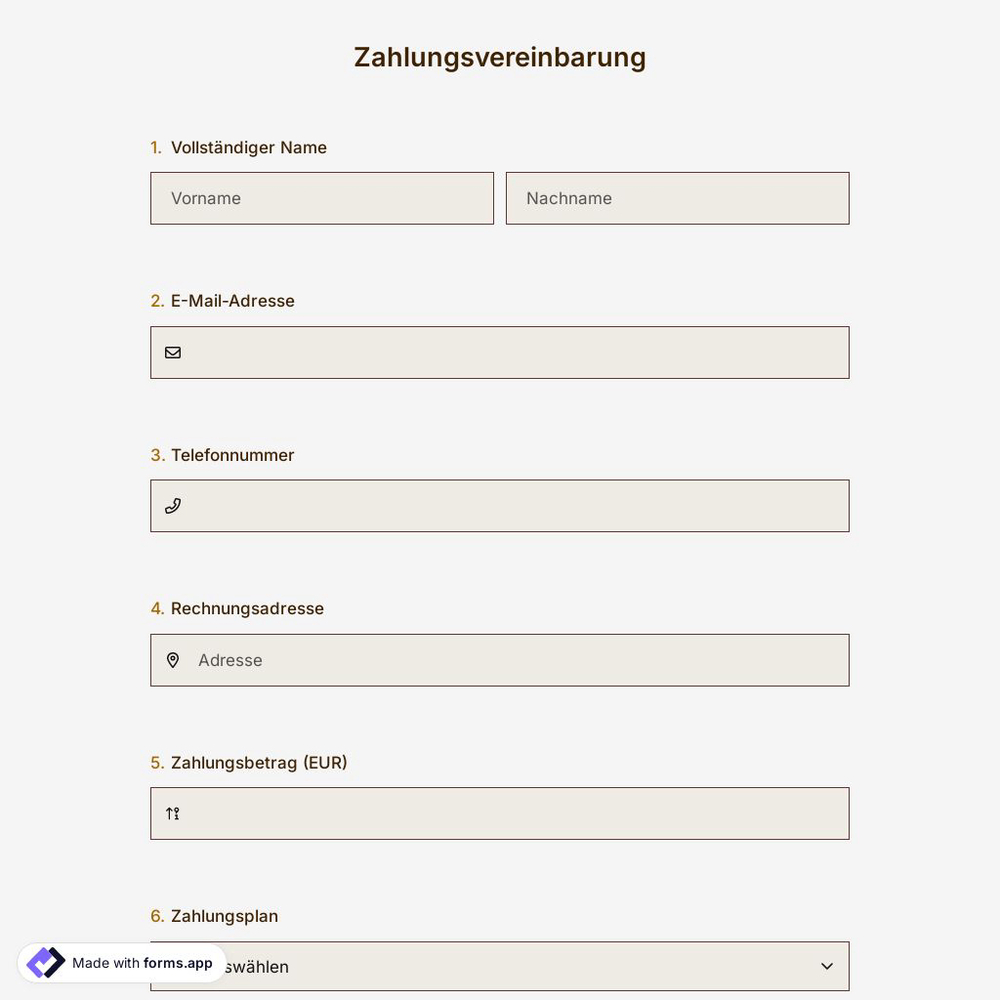
Task: Click the Vollständiger Name question label
Action: coord(249,147)
